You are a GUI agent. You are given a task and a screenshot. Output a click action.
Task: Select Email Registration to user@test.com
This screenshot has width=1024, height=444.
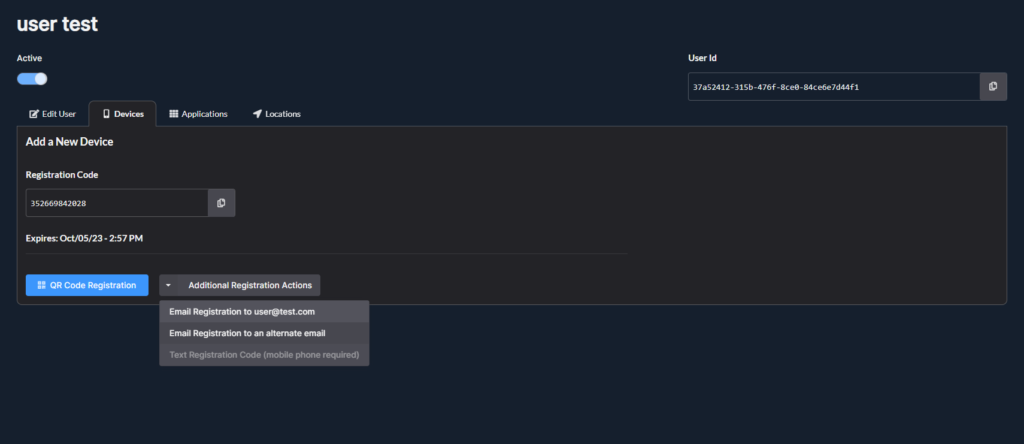[264, 311]
